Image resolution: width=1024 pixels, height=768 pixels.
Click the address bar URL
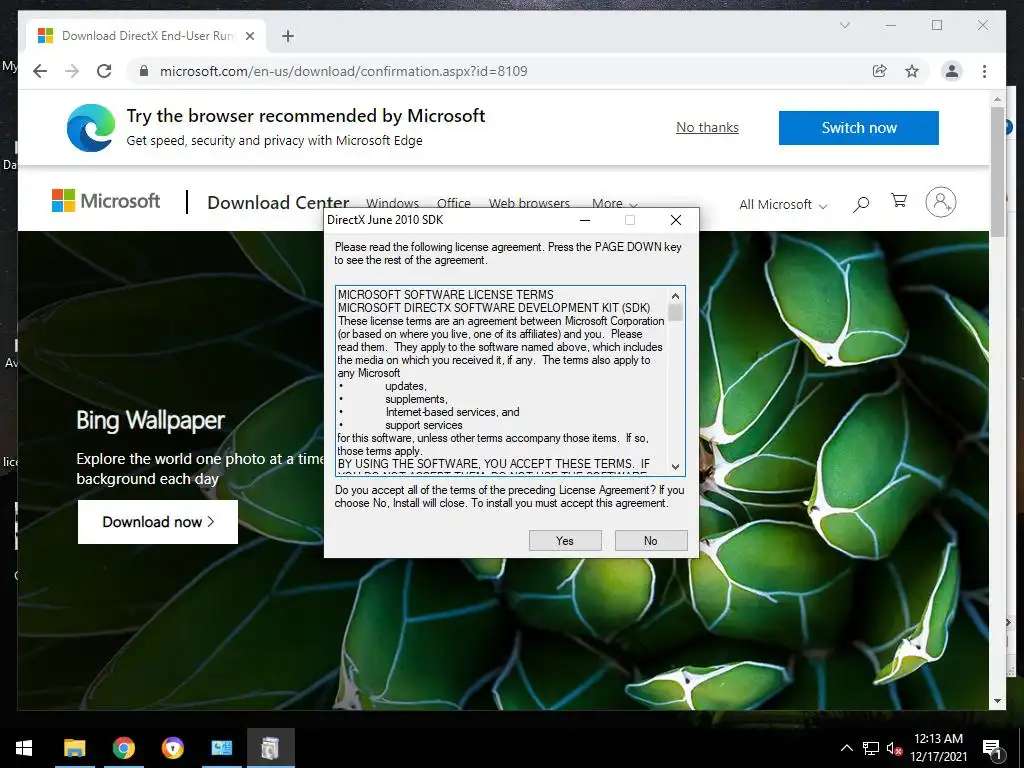click(344, 71)
